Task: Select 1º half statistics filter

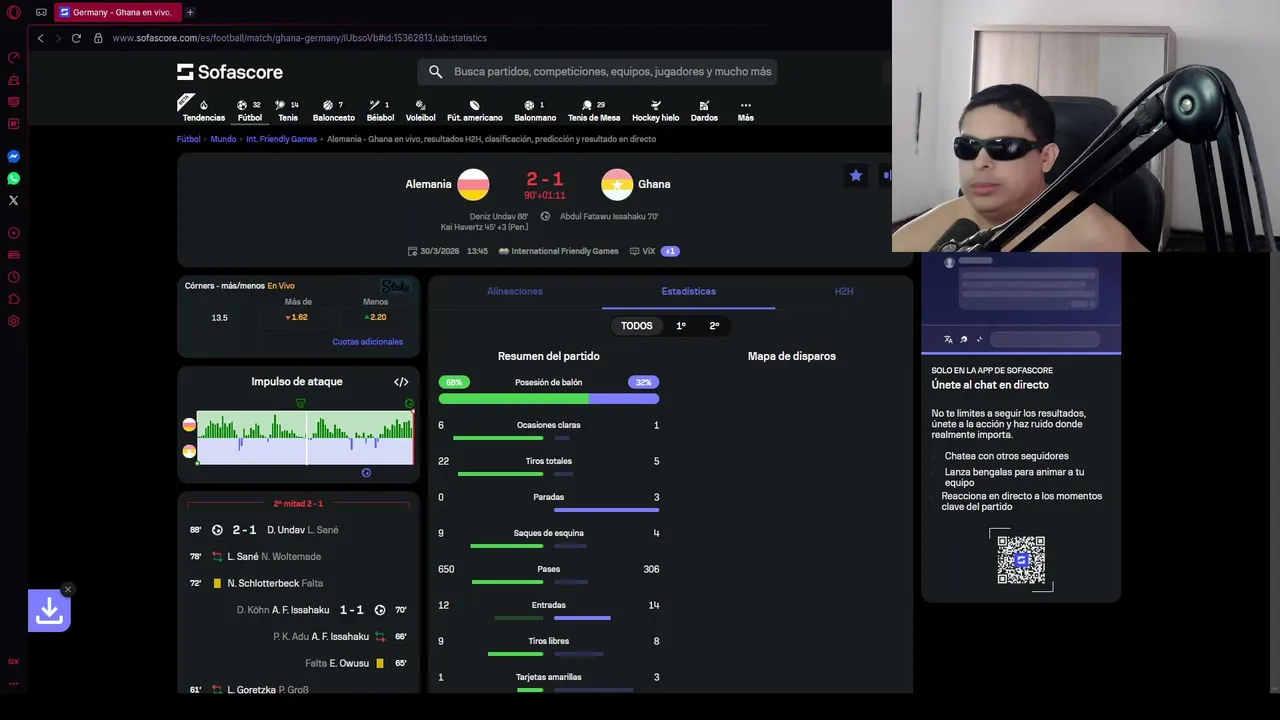Action: (x=681, y=326)
